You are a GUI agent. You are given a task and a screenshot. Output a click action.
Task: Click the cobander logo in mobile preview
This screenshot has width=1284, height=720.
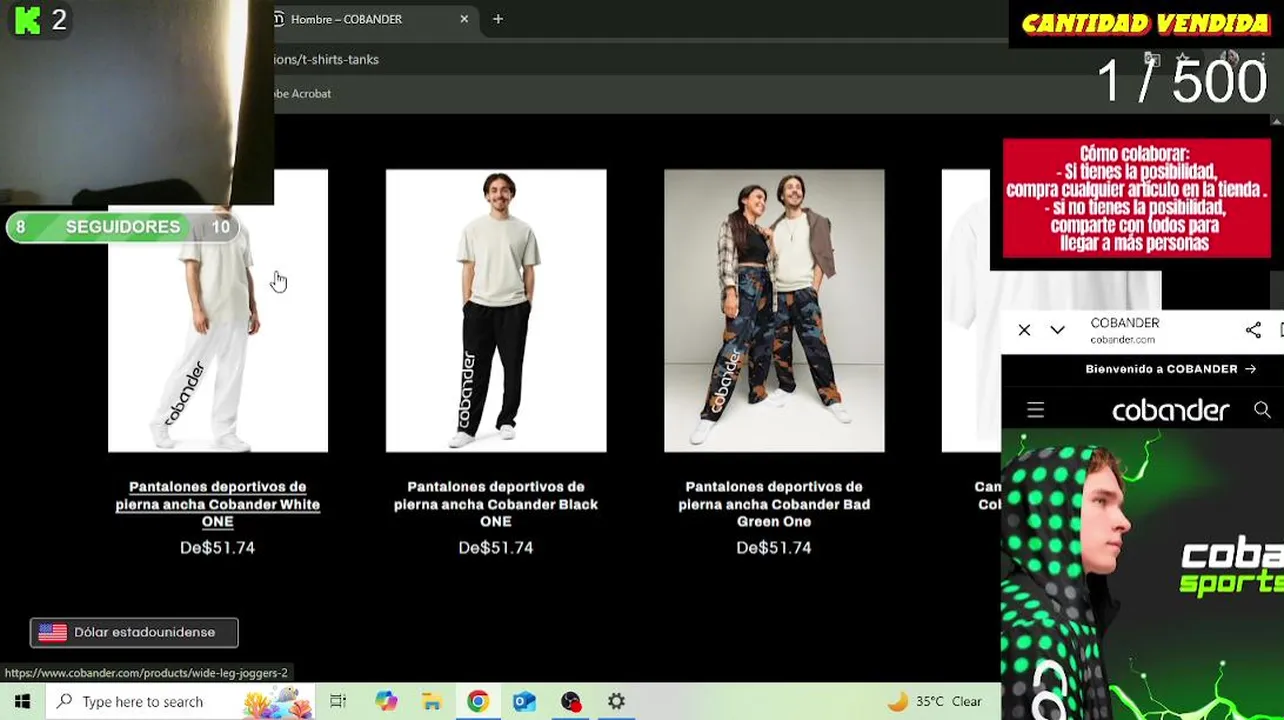(x=1170, y=410)
